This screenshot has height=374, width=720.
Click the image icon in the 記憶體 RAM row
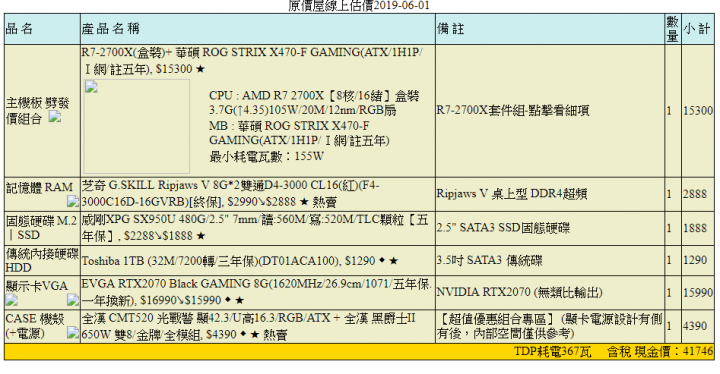pyautogui.click(x=73, y=201)
